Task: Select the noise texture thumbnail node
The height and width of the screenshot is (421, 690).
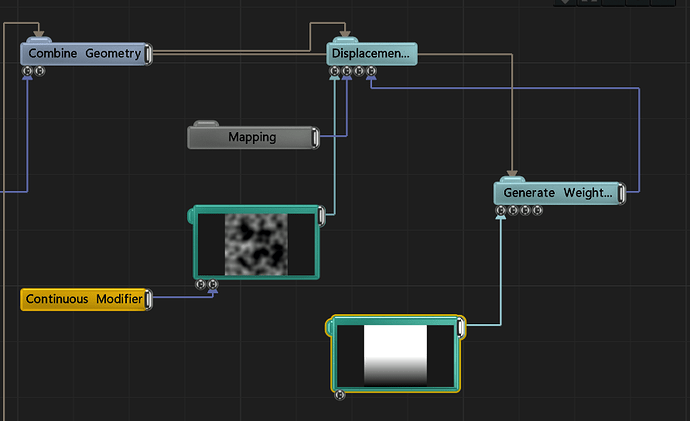Action: pos(256,242)
